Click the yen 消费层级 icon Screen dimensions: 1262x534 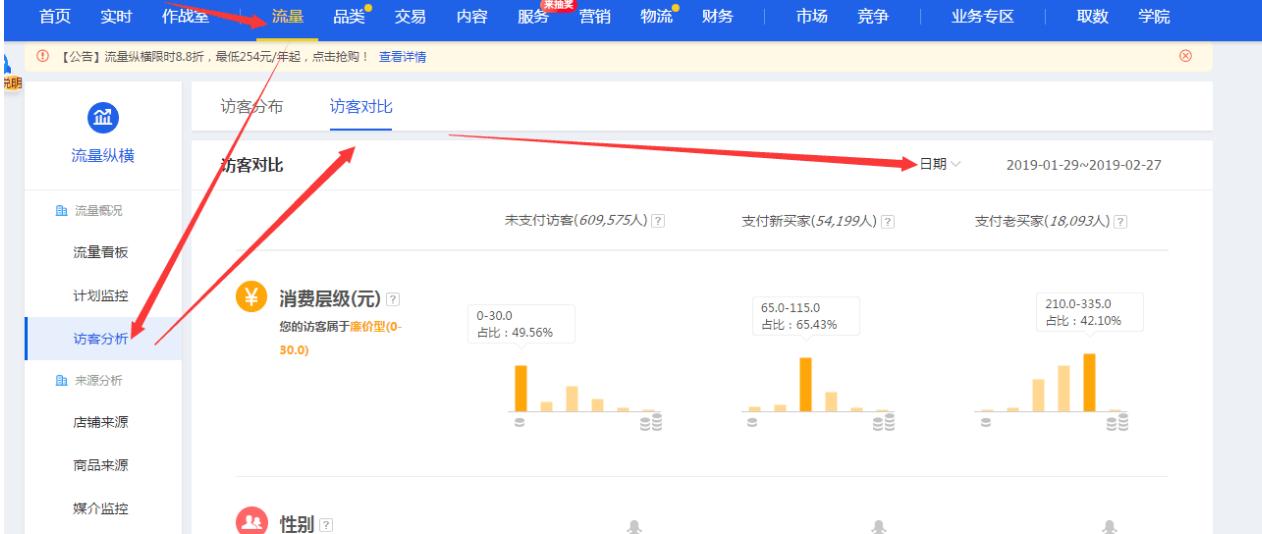click(x=250, y=298)
